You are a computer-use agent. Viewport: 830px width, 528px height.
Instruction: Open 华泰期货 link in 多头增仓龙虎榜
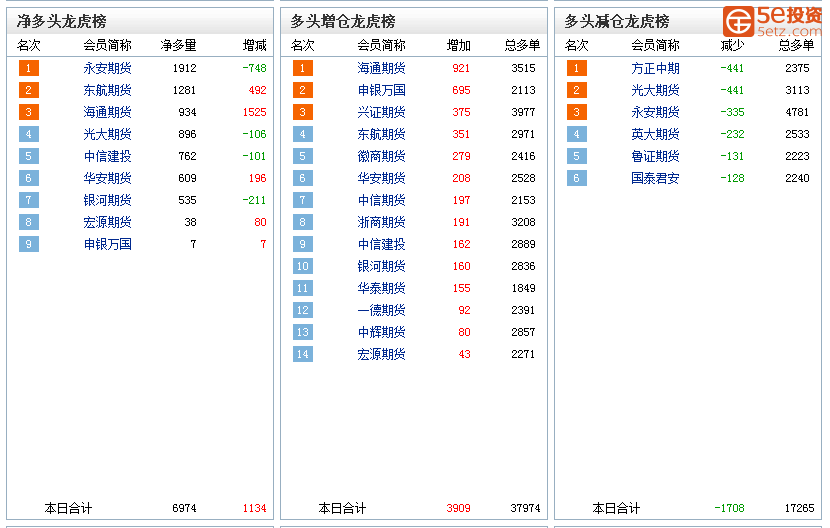tap(381, 288)
